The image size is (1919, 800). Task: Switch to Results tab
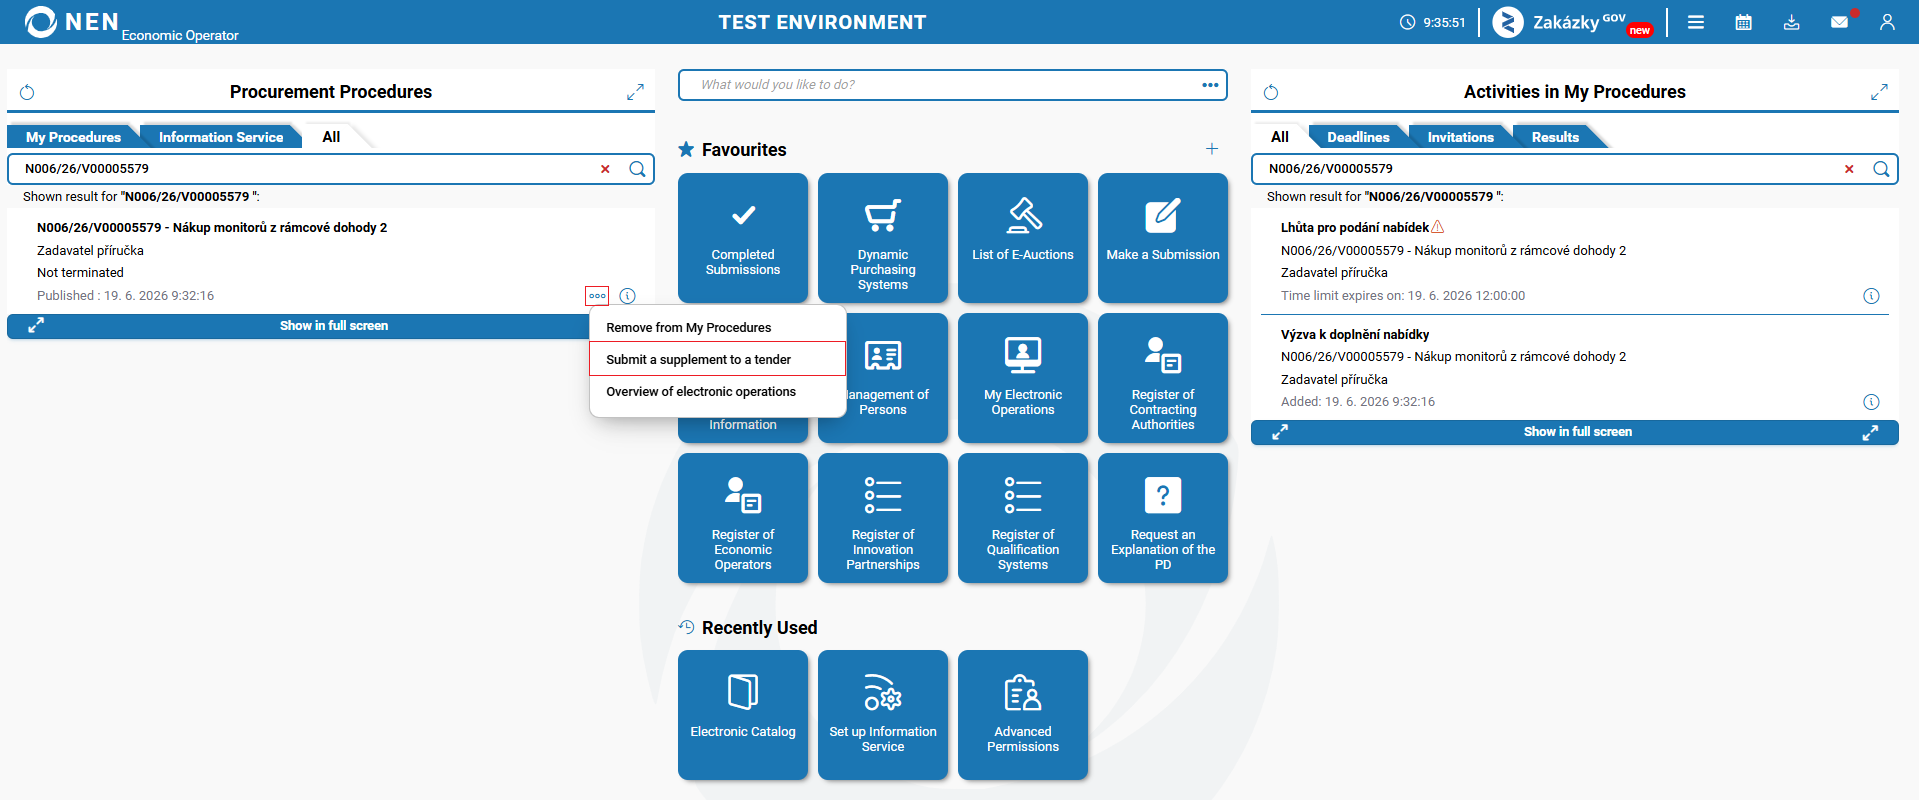click(1555, 137)
